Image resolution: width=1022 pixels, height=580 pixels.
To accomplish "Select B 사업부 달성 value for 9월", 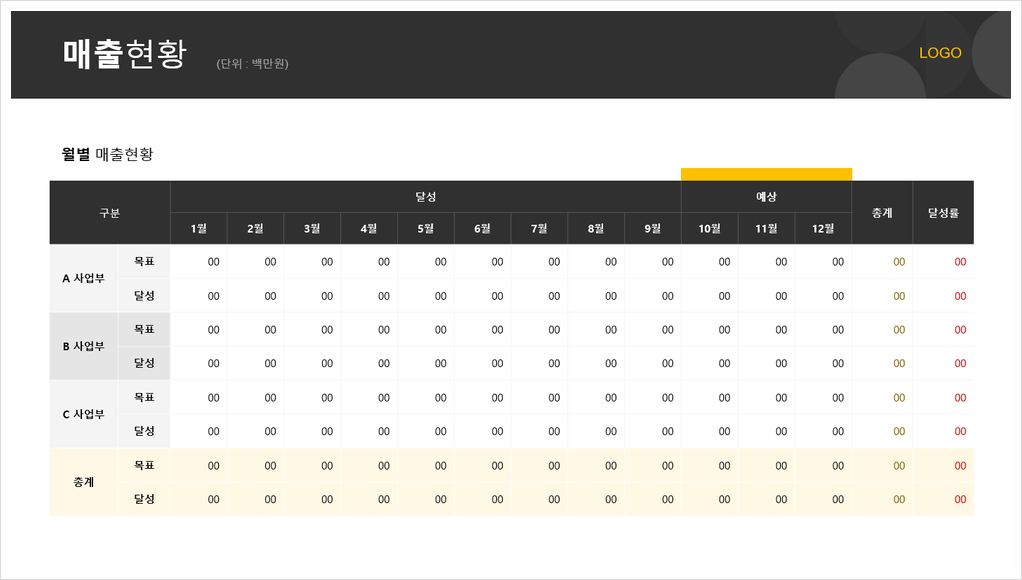I will pos(667,364).
